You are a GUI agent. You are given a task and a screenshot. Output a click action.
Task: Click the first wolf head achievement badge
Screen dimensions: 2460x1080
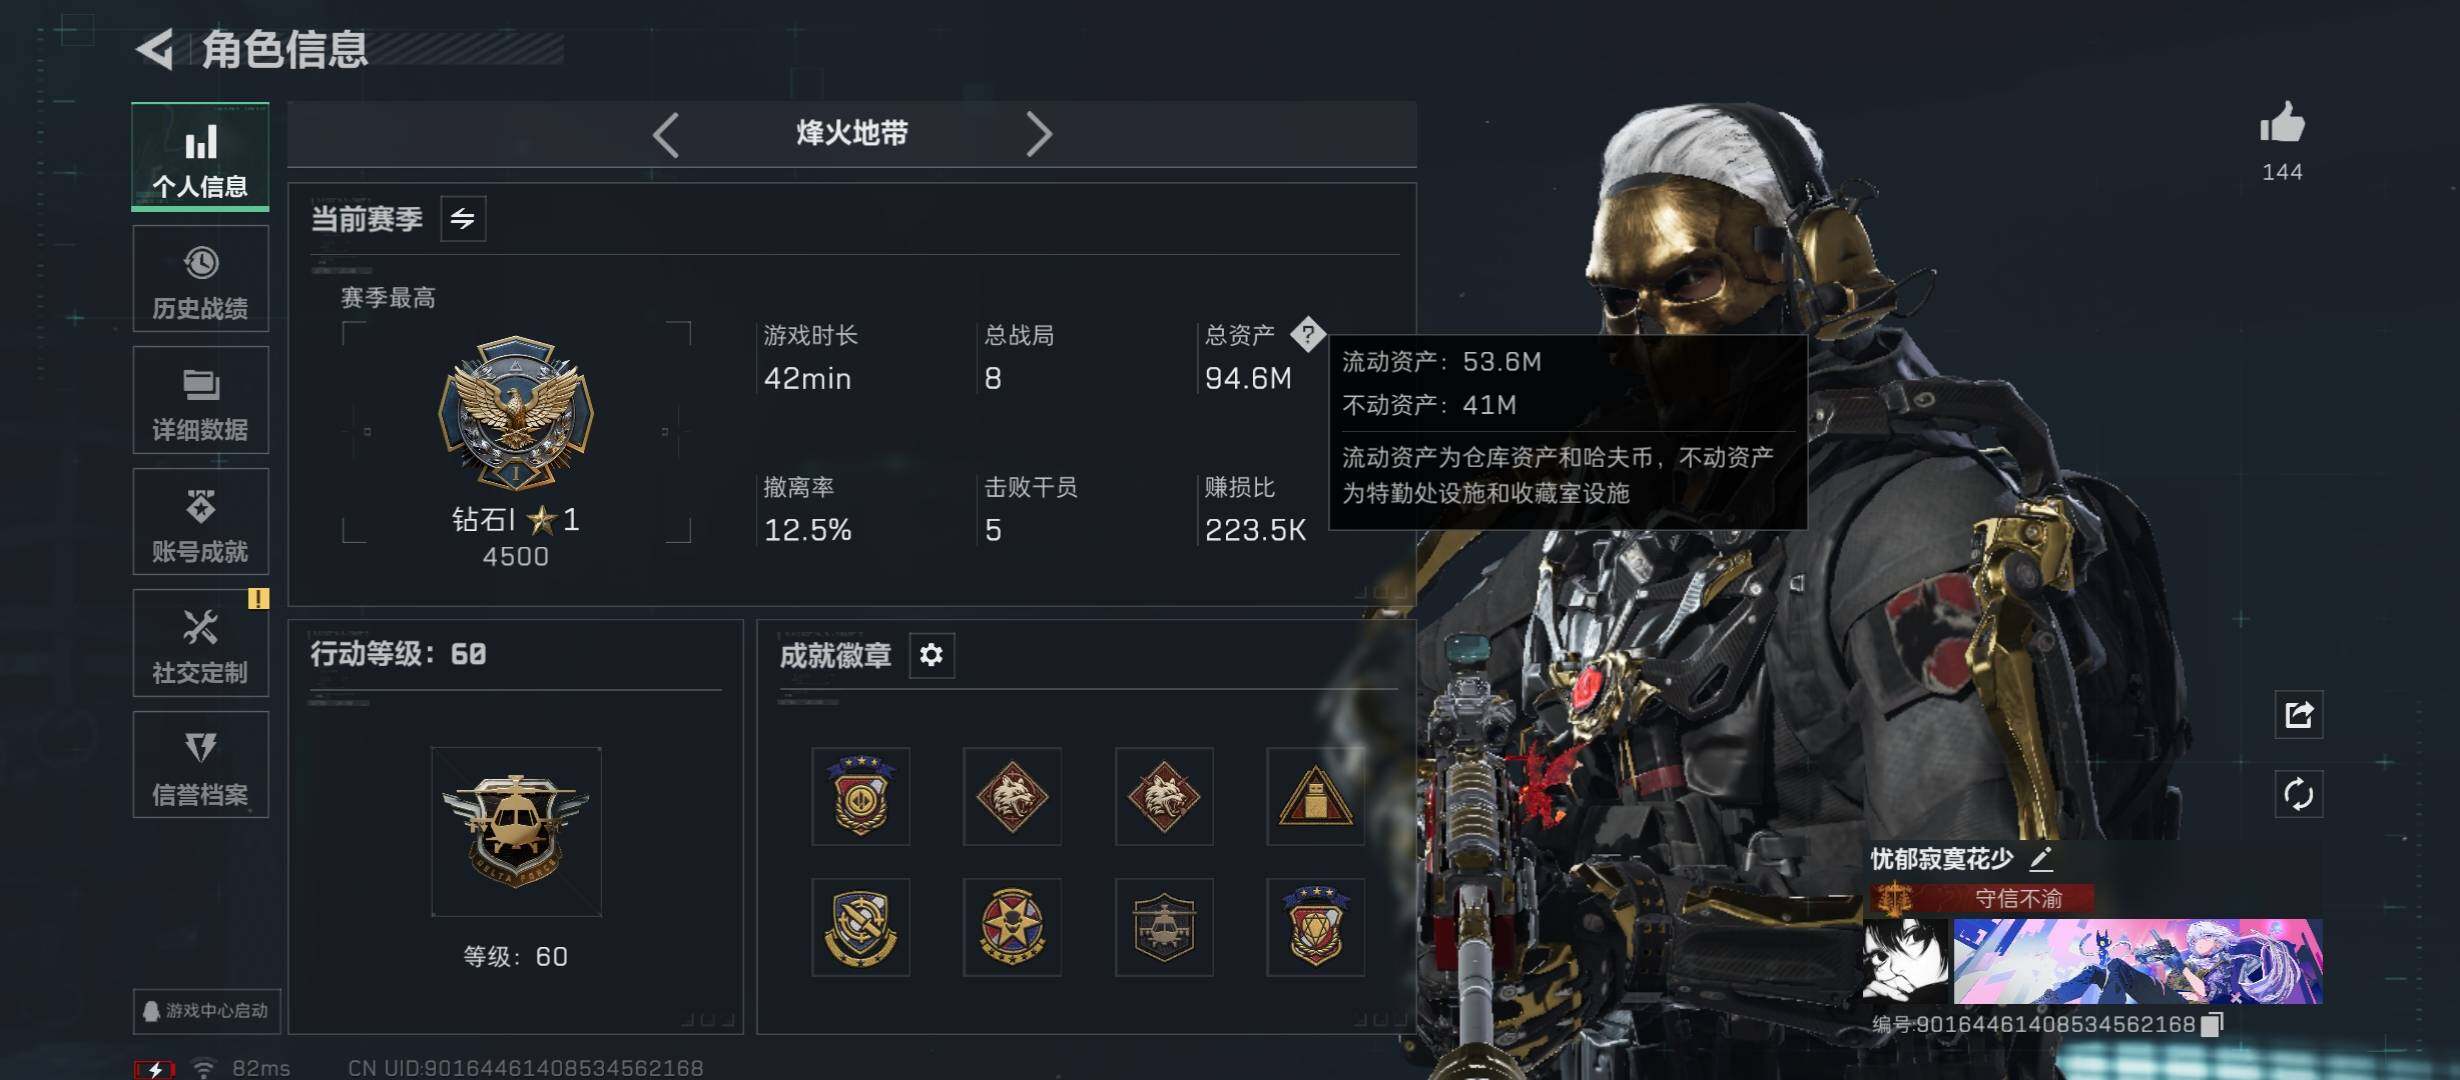point(1012,797)
